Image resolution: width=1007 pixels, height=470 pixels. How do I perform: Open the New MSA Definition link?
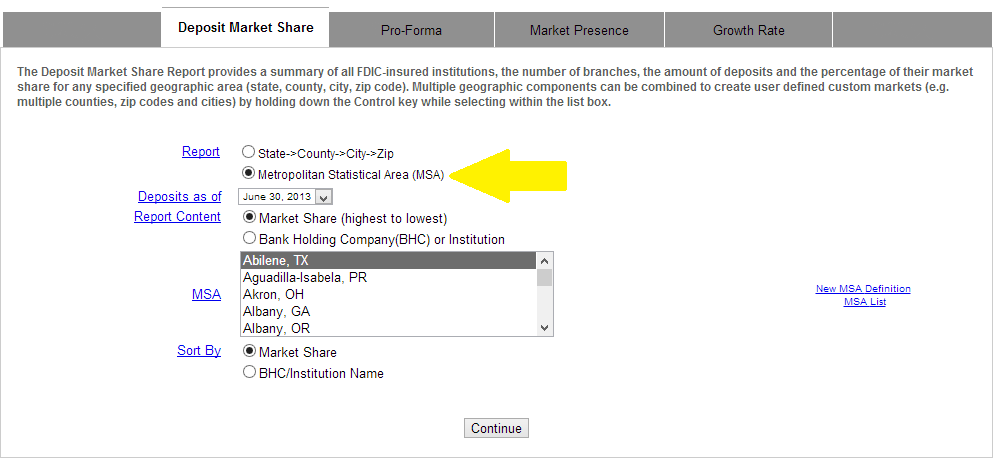coord(863,289)
